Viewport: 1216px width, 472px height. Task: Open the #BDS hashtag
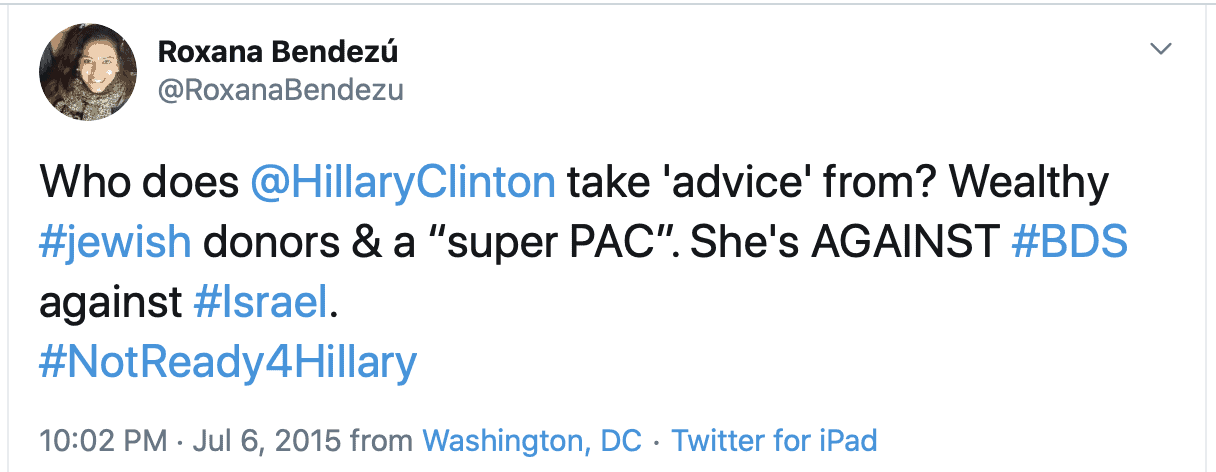tap(1070, 243)
